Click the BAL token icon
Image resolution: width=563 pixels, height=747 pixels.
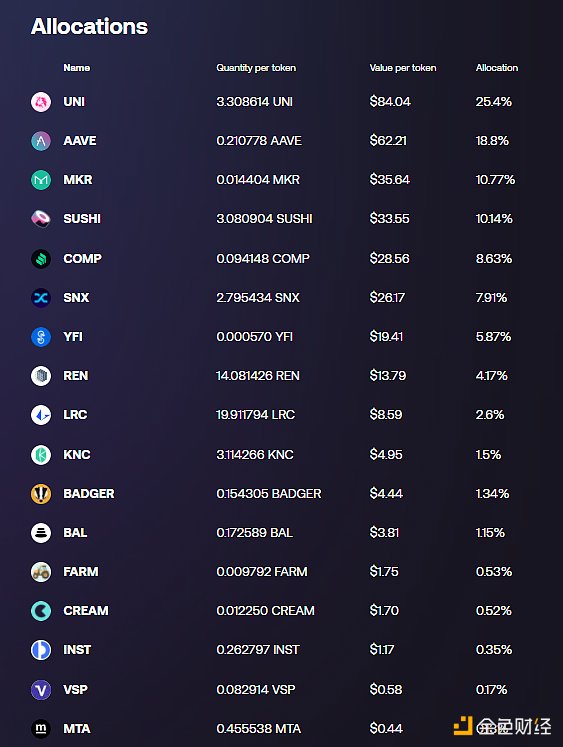(41, 533)
